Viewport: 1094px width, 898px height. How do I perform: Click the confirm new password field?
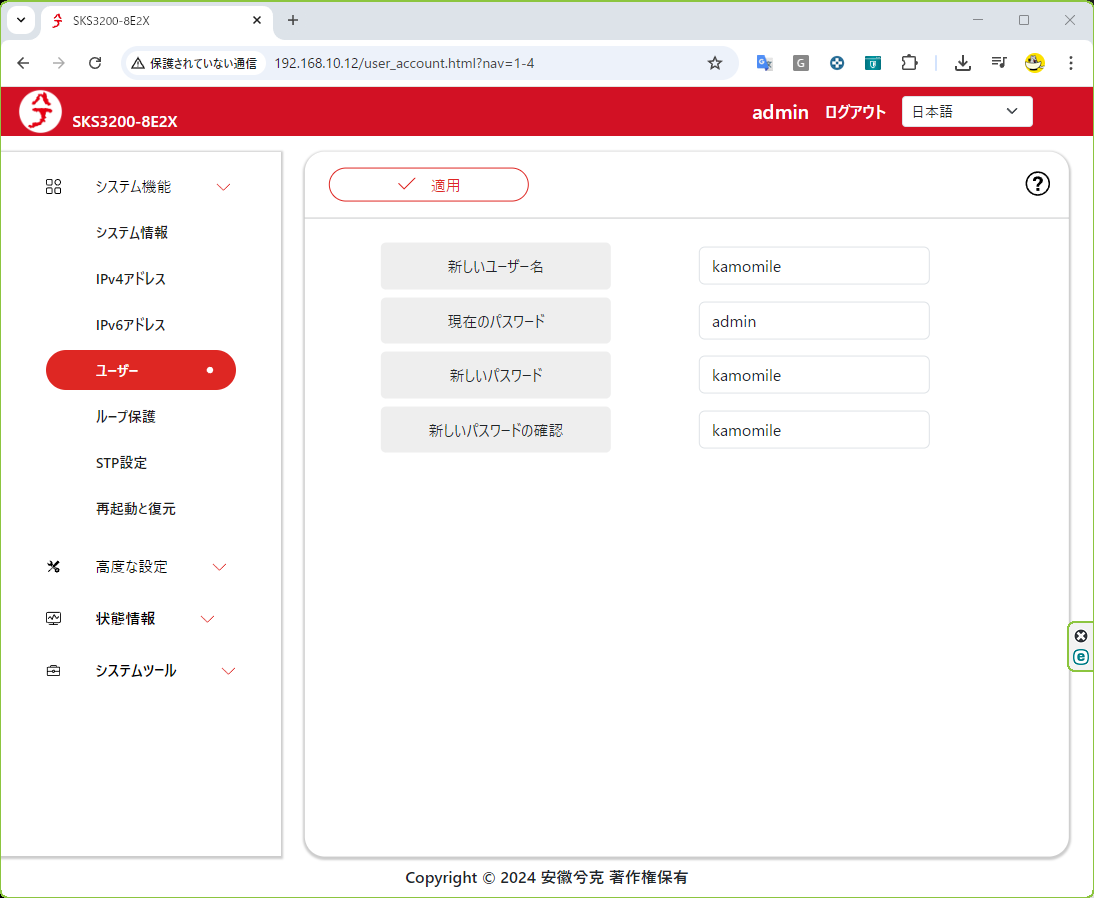click(814, 430)
